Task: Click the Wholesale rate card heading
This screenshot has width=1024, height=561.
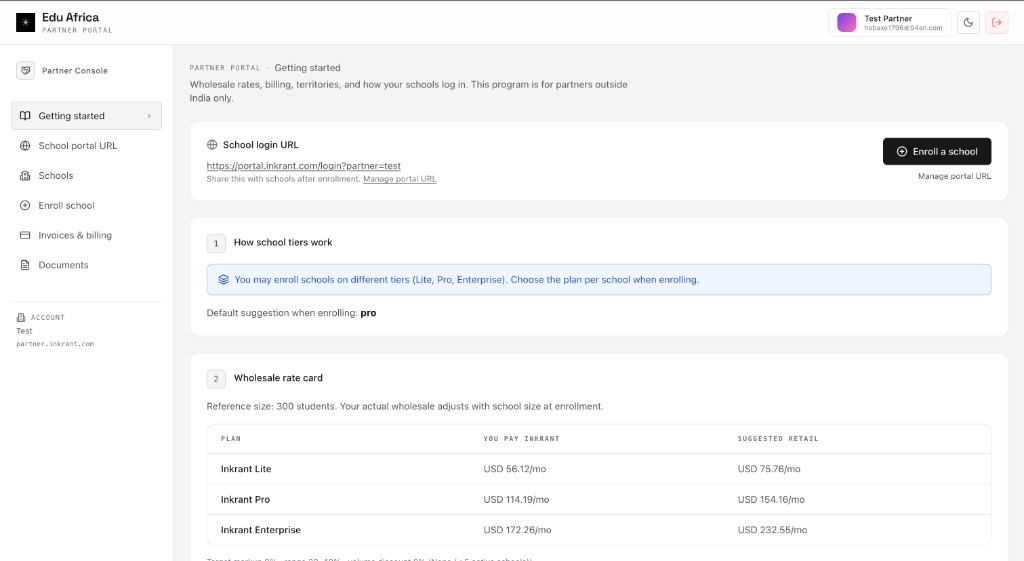Action: [278, 378]
